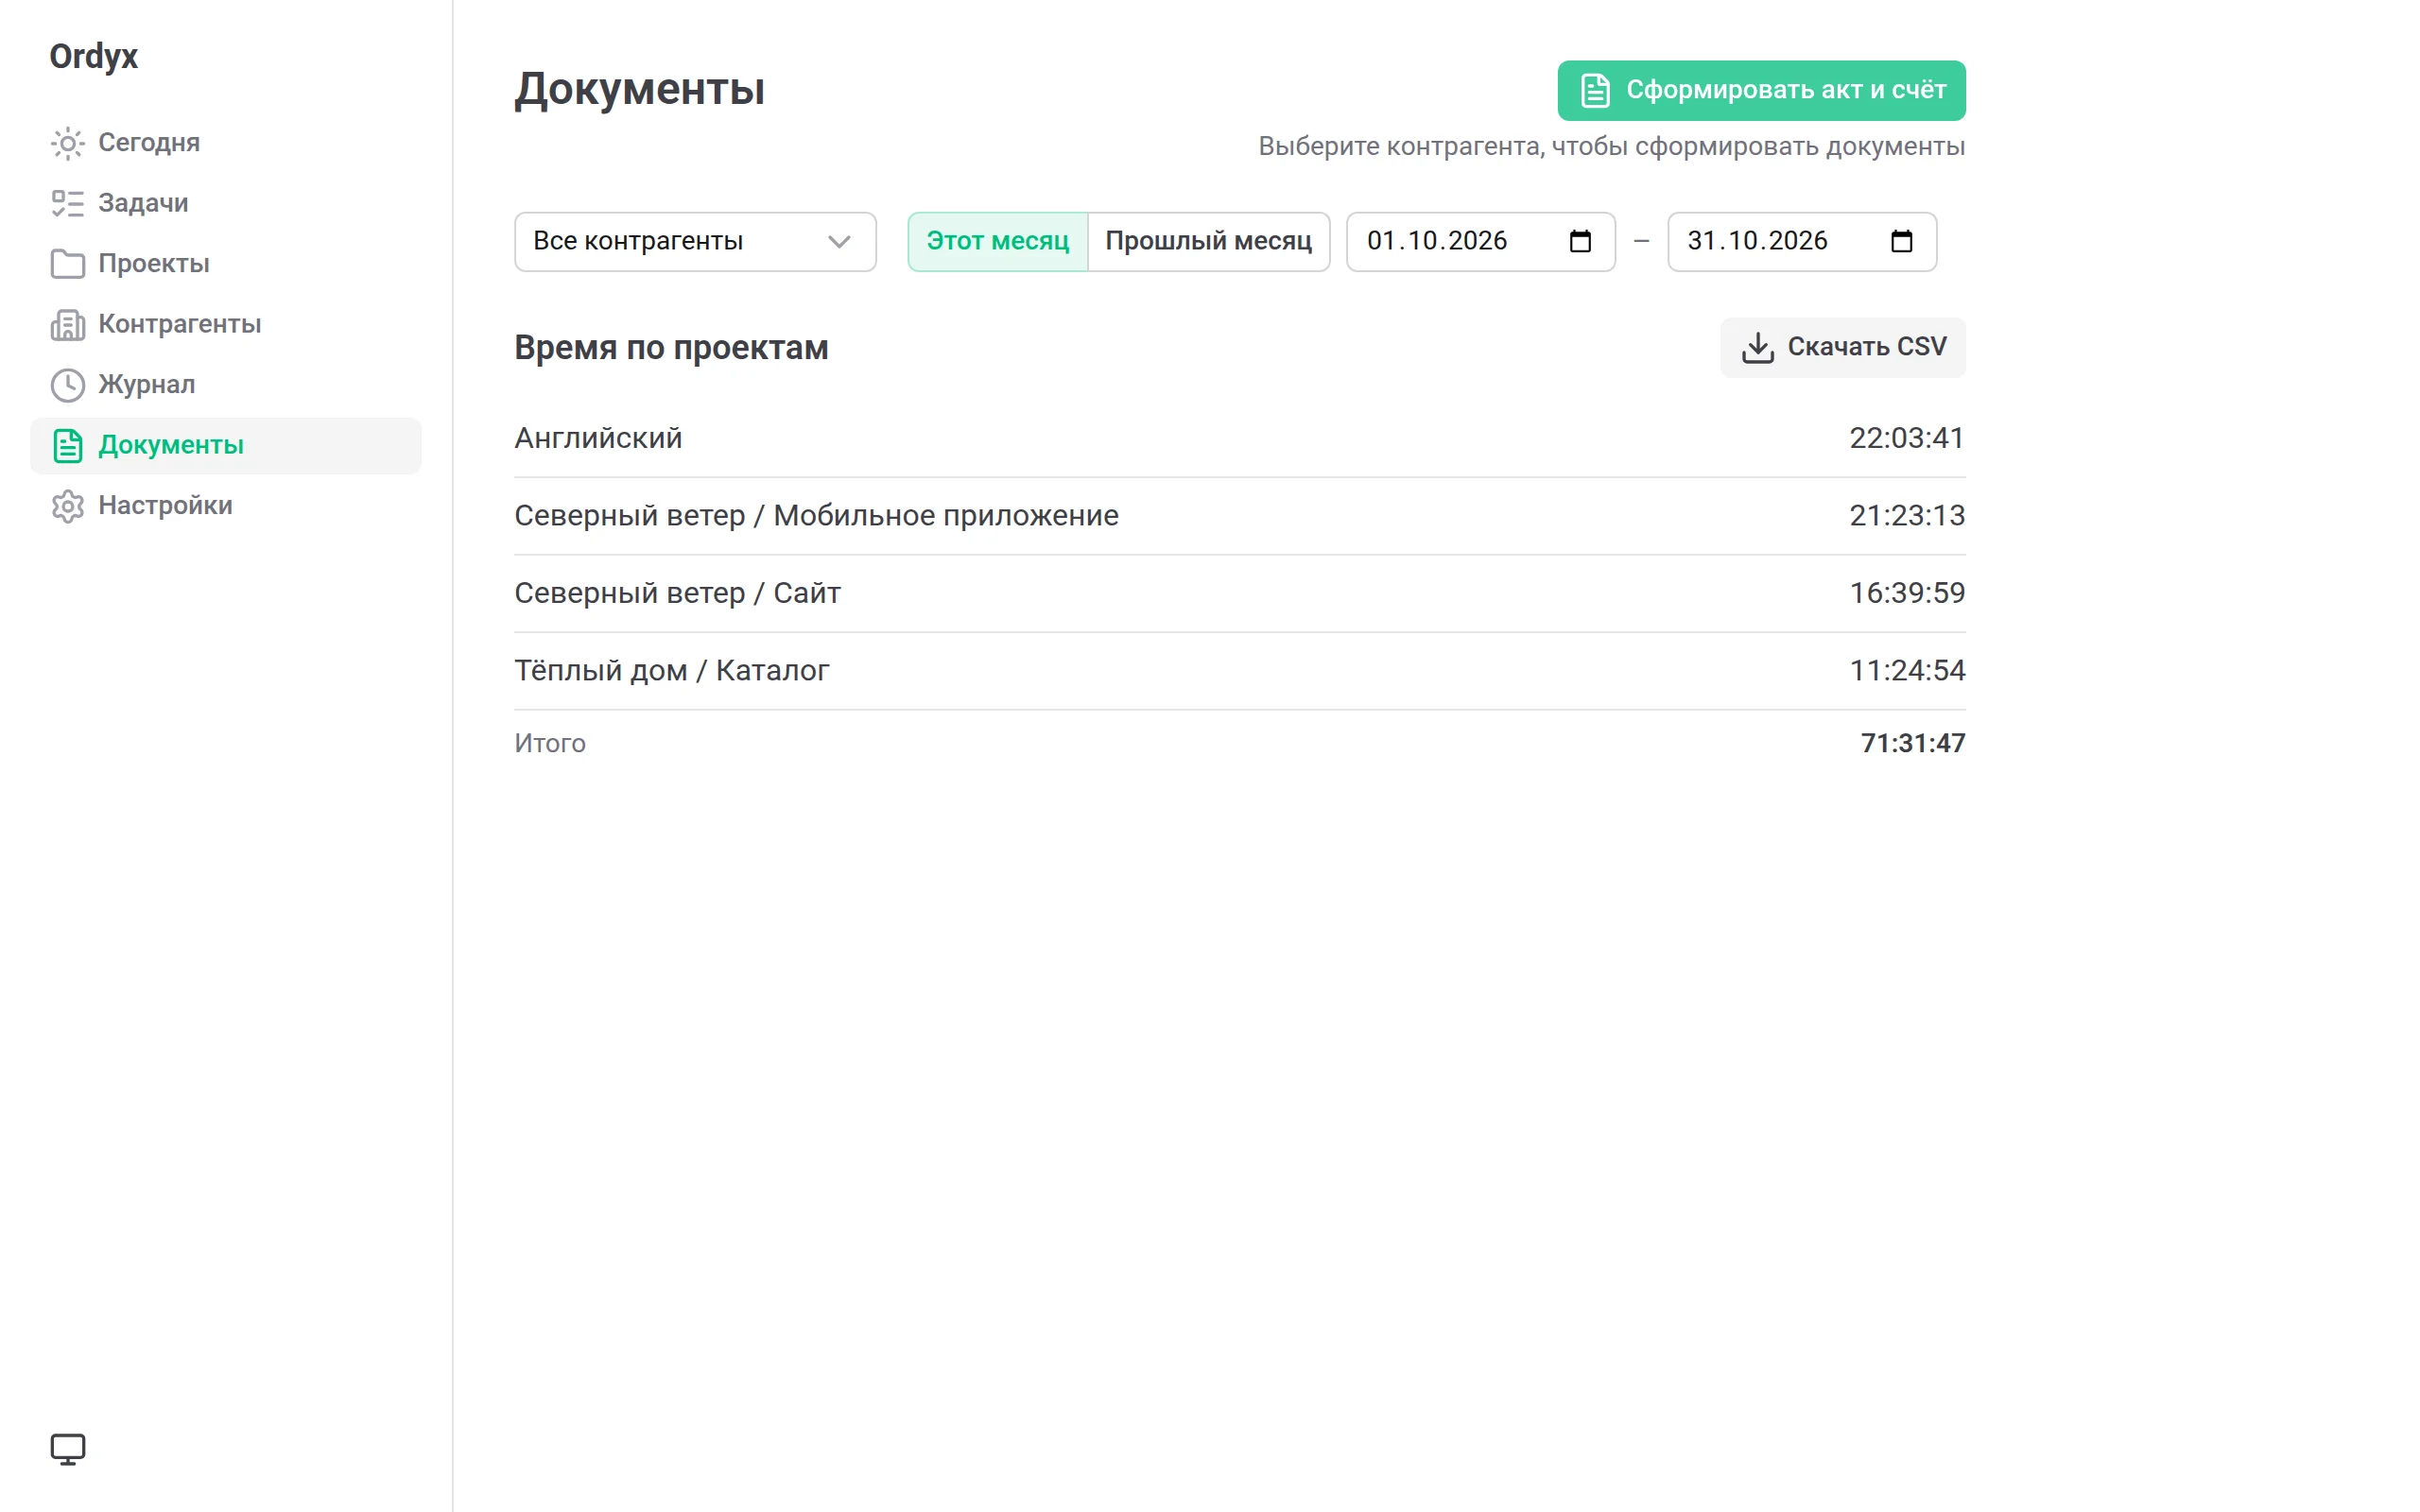Click the checklist icon beside Задачи
Viewport: 2420px width, 1512px height.
(x=68, y=204)
